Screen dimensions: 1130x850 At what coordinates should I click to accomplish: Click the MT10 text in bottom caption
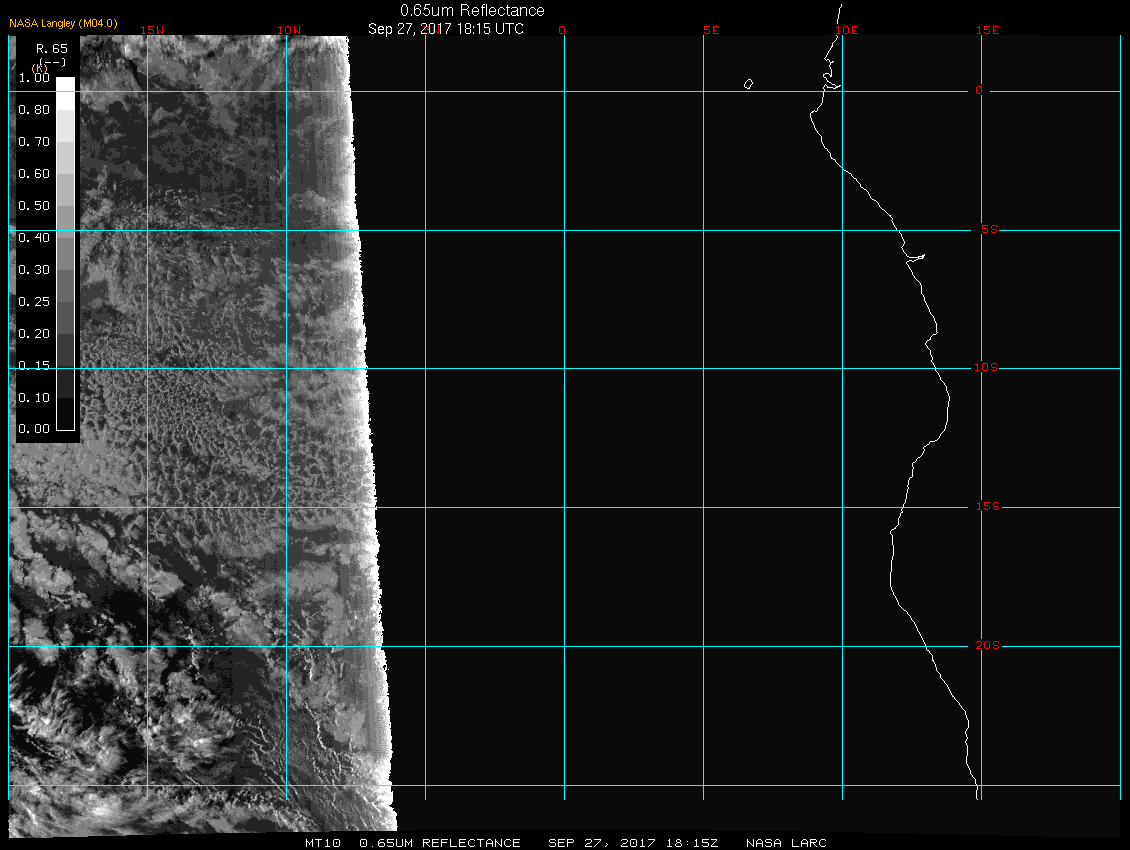[324, 843]
